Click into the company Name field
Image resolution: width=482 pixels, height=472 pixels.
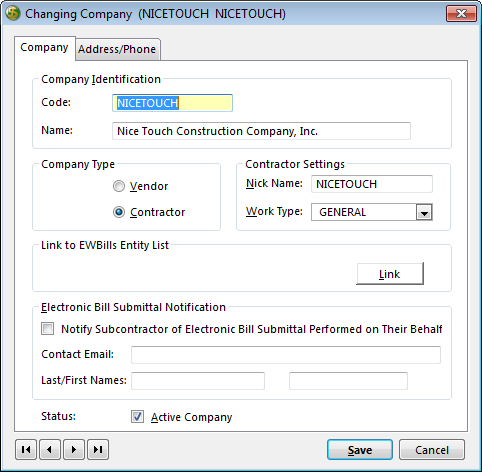[261, 131]
